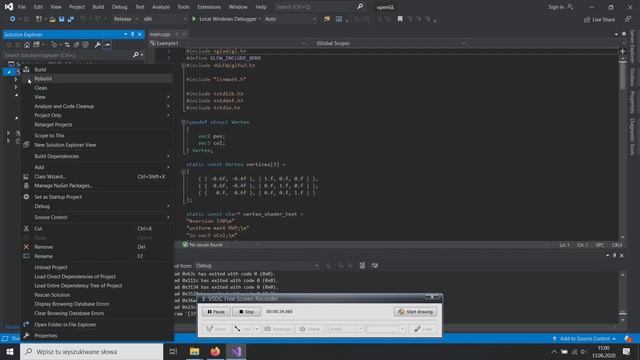The width and height of the screenshot is (640, 360).
Task: Click Sign in at the top right
Action: [x=560, y=7]
